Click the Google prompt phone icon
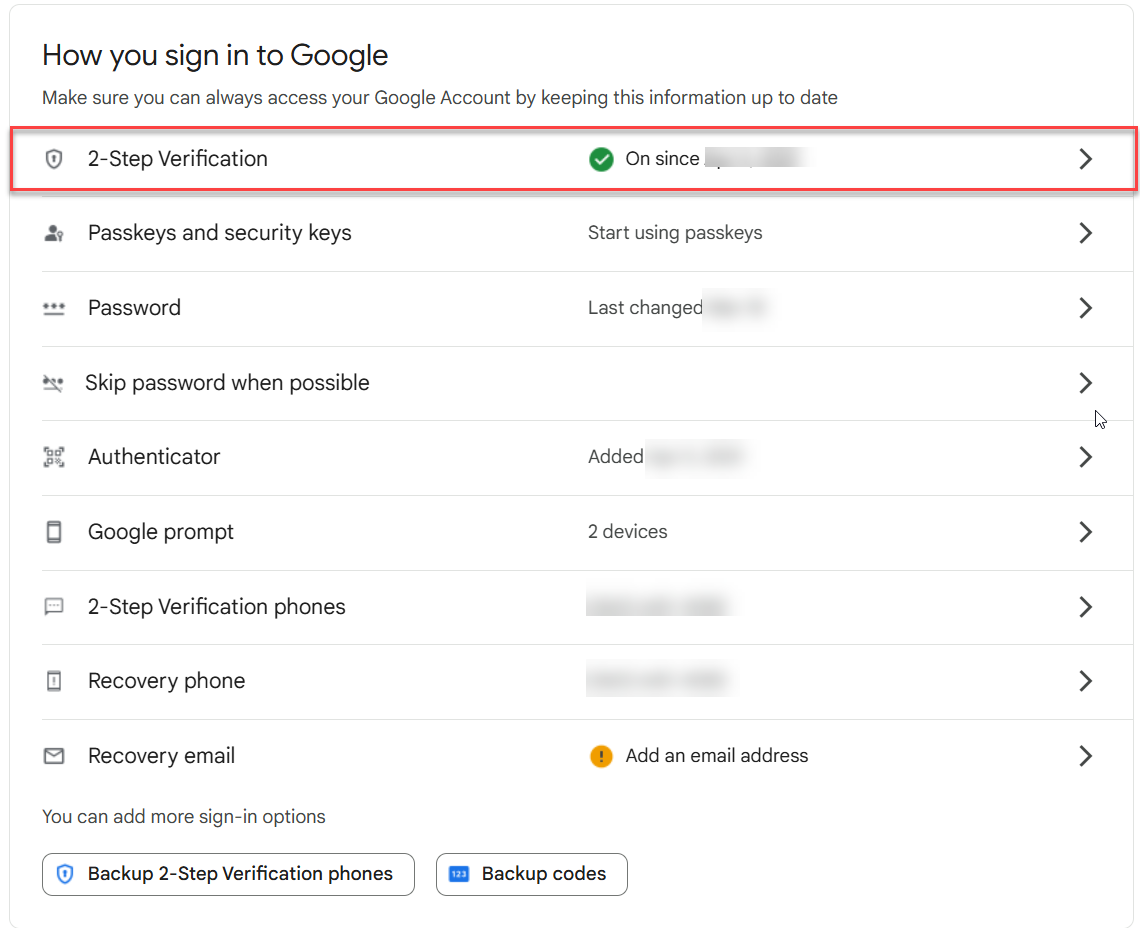 tap(54, 532)
